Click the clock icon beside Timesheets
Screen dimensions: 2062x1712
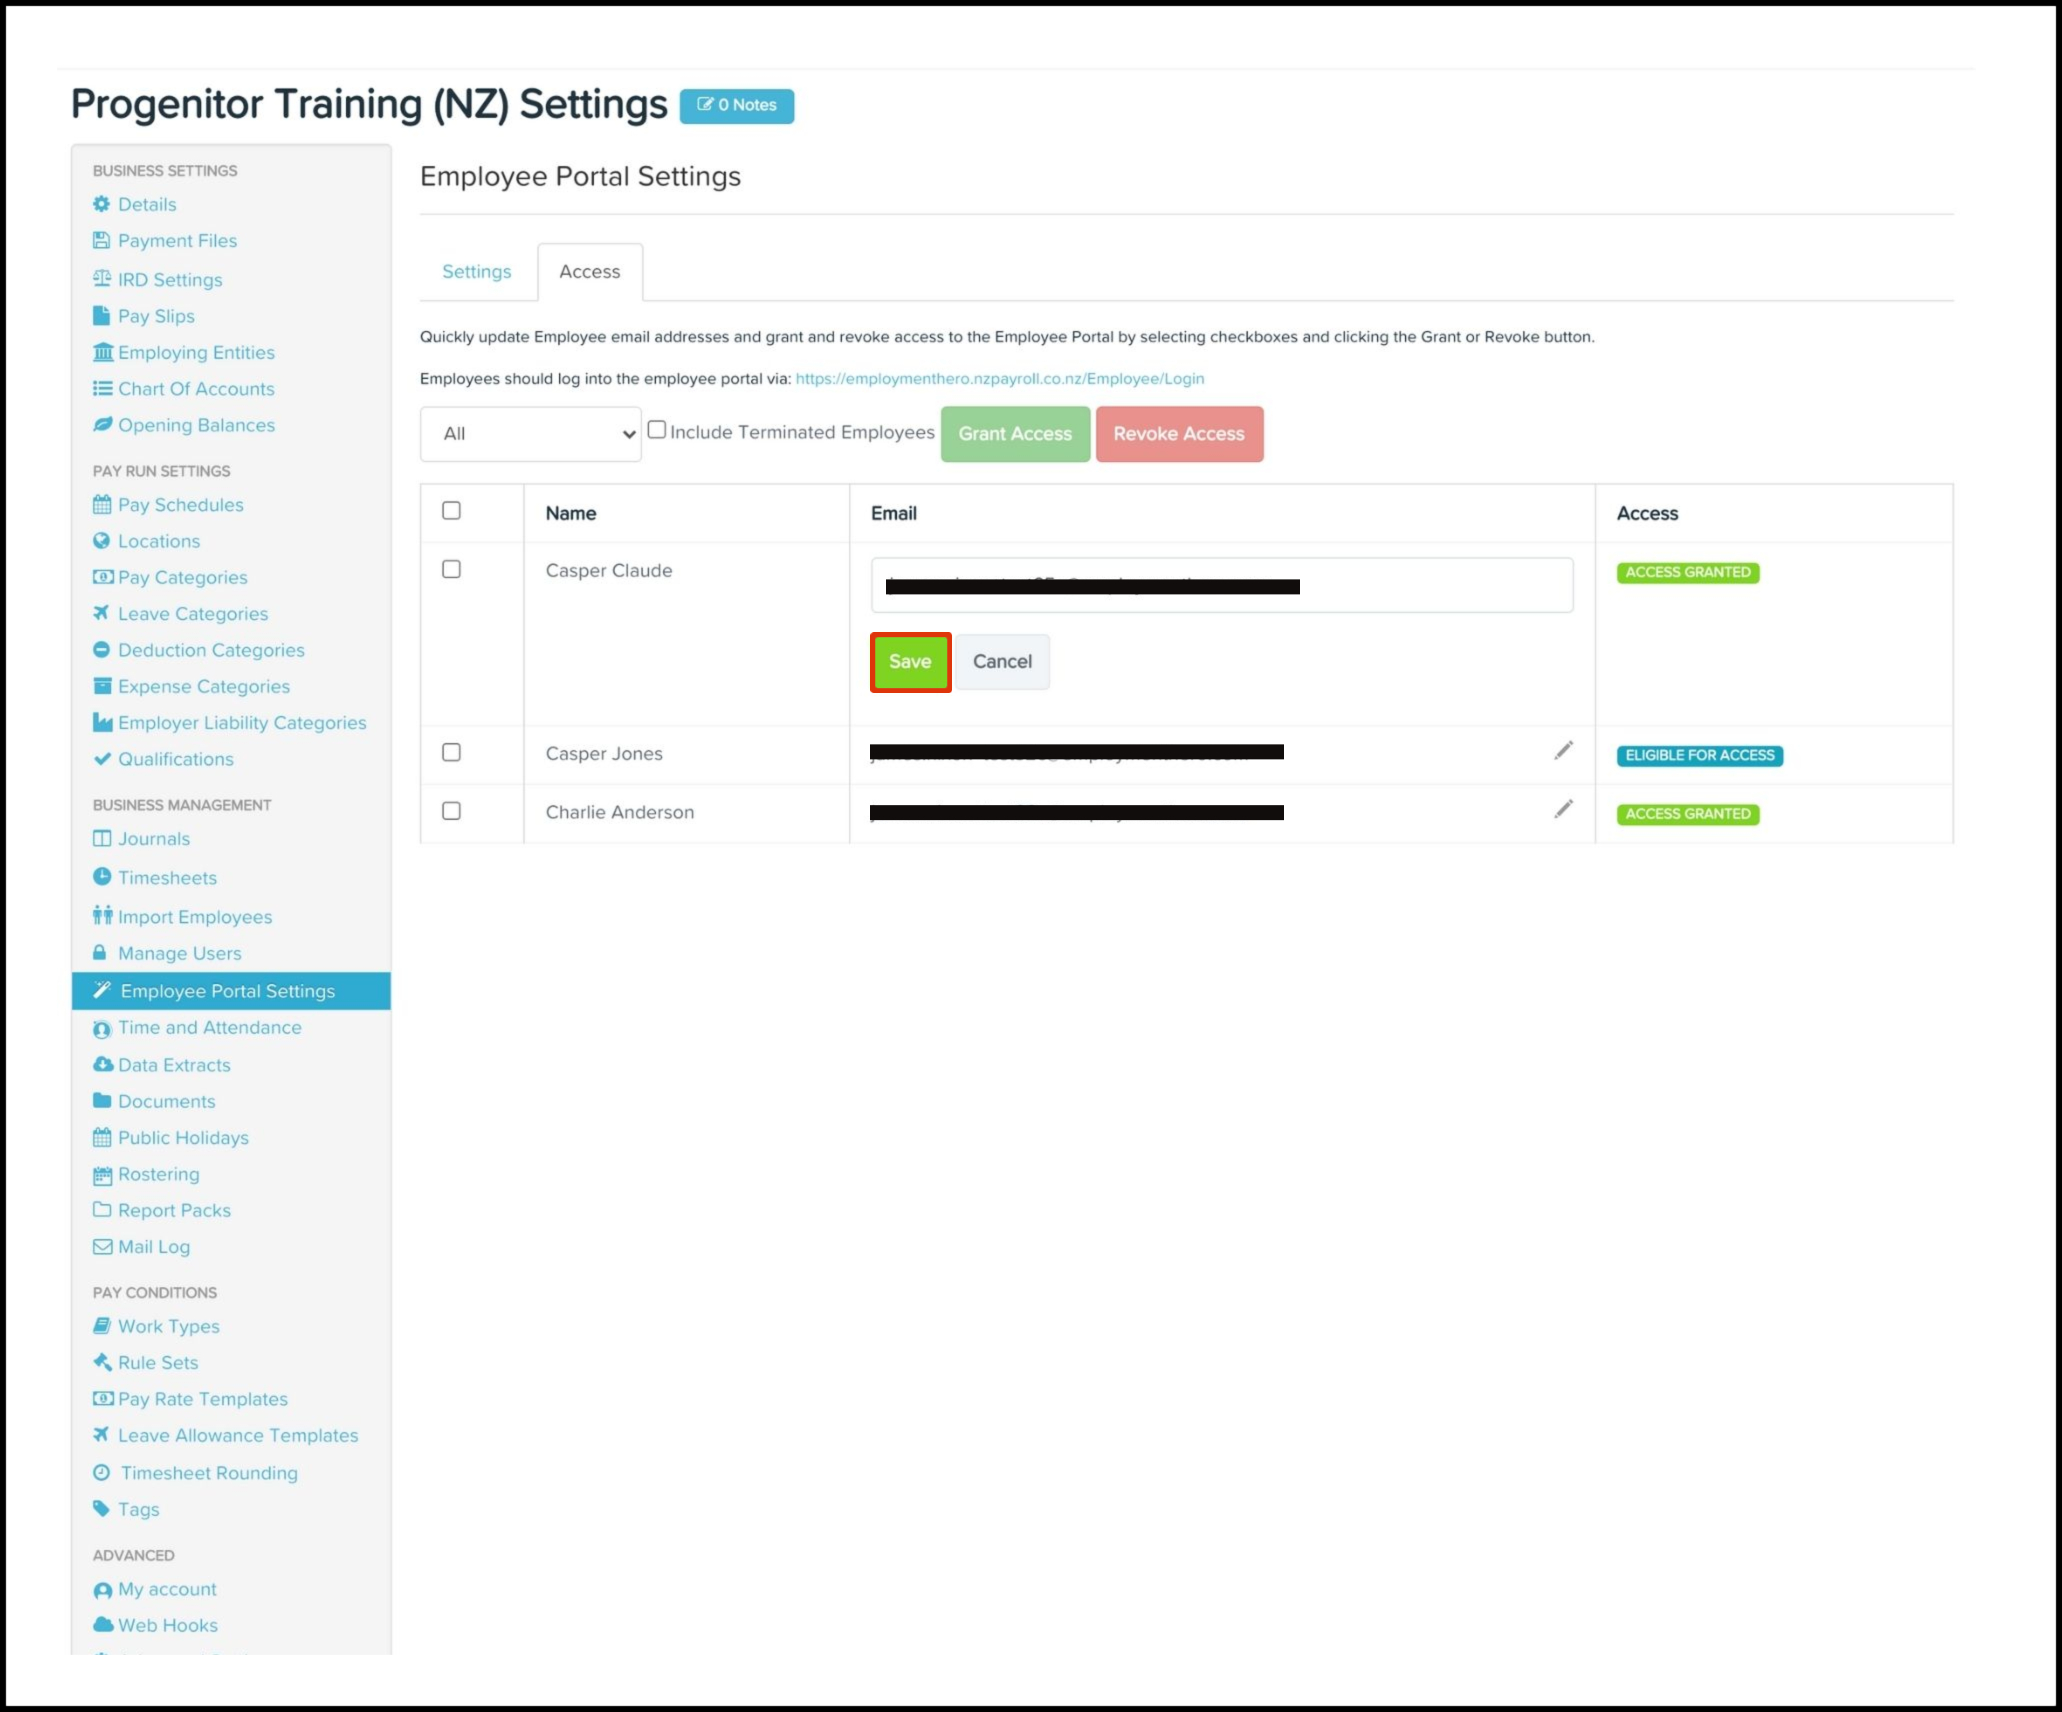click(x=102, y=877)
